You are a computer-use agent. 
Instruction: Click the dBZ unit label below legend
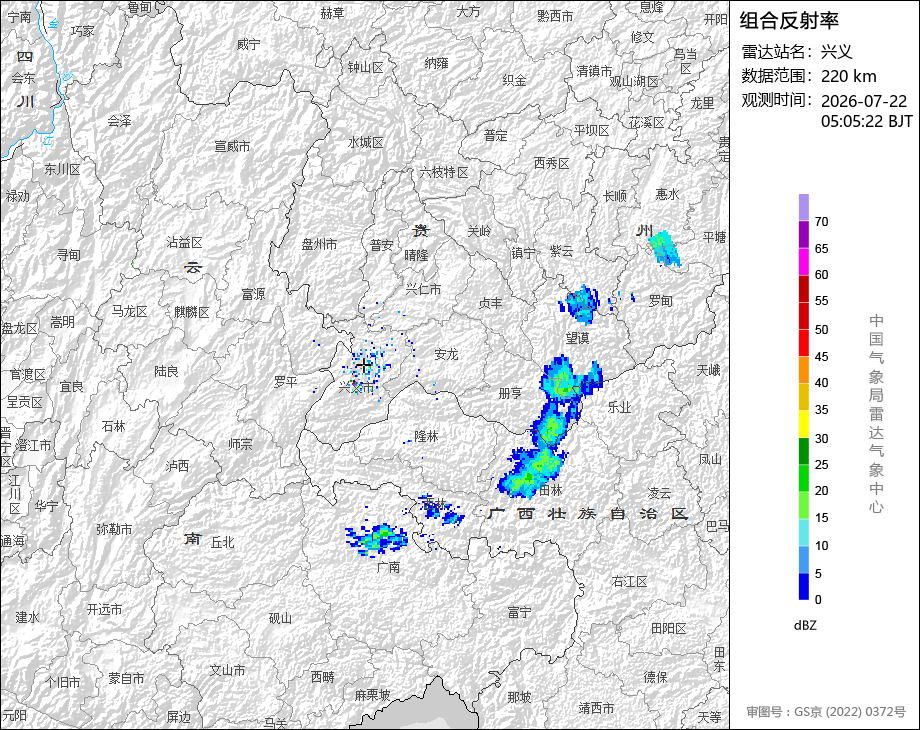coord(805,626)
